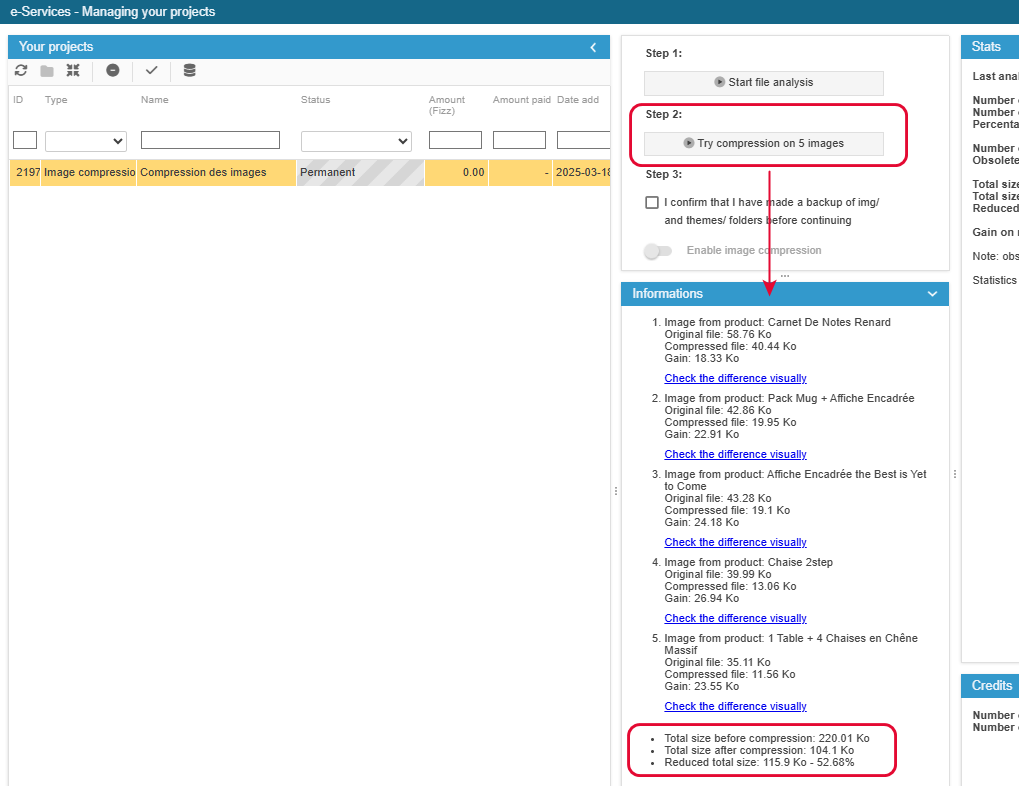Click 'Total size after compression: 104.1 Ko'

pos(759,750)
